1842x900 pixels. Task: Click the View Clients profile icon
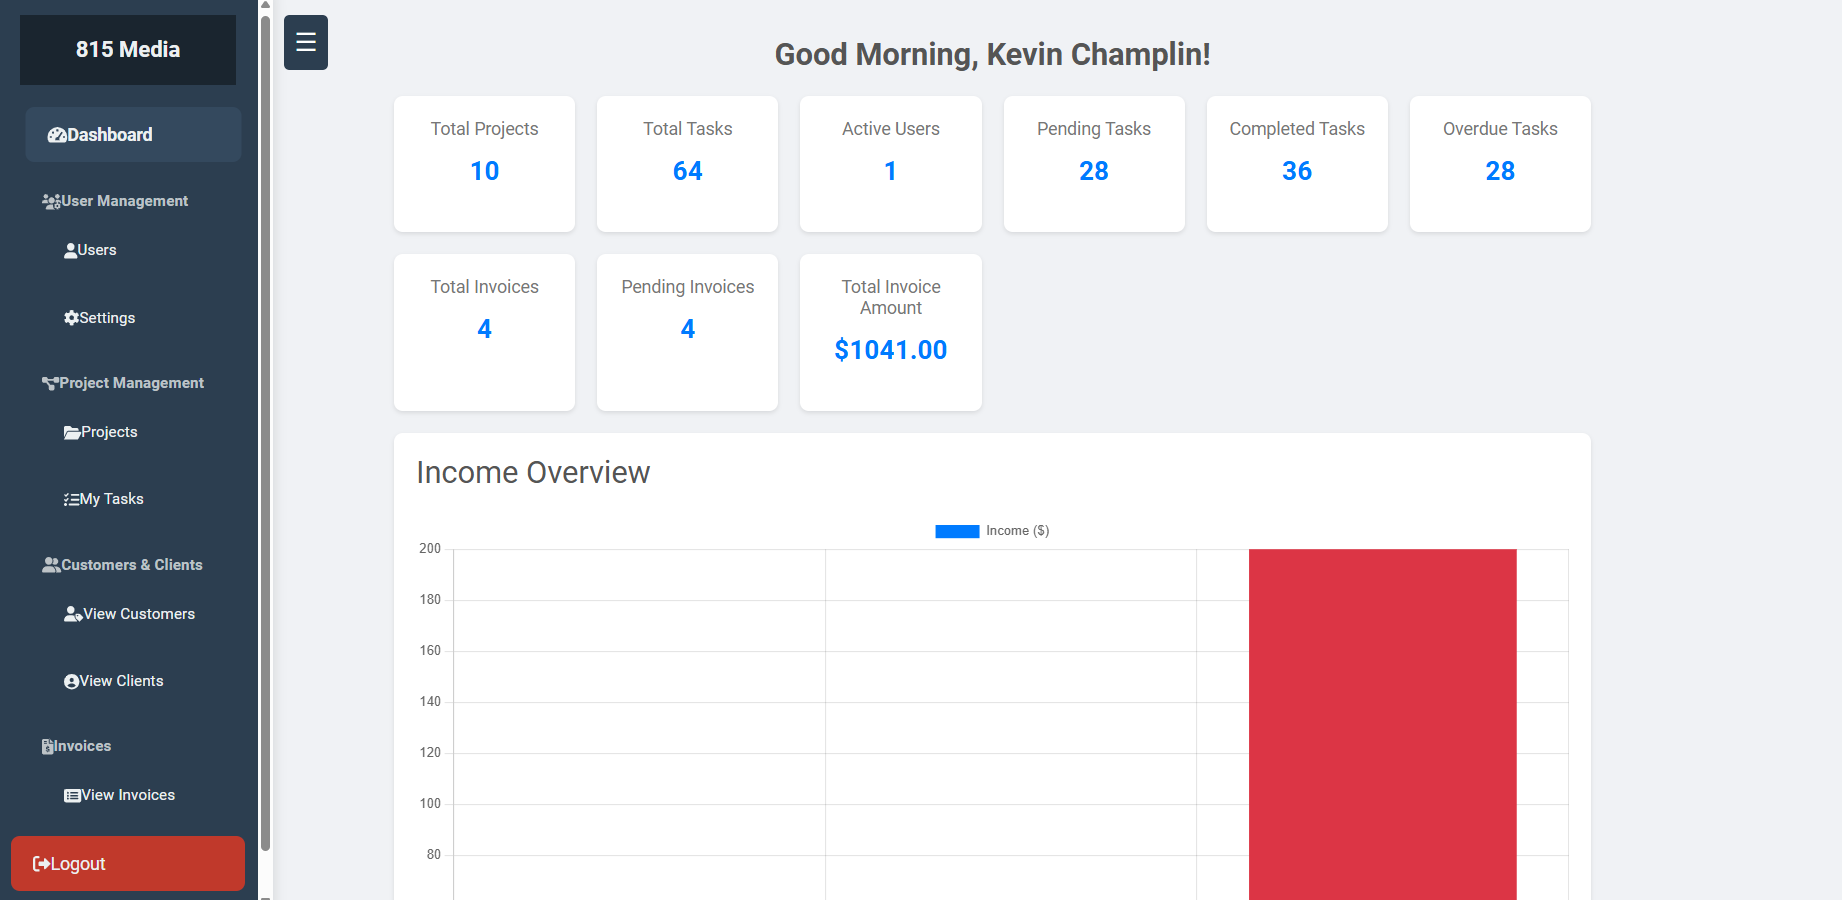click(71, 682)
